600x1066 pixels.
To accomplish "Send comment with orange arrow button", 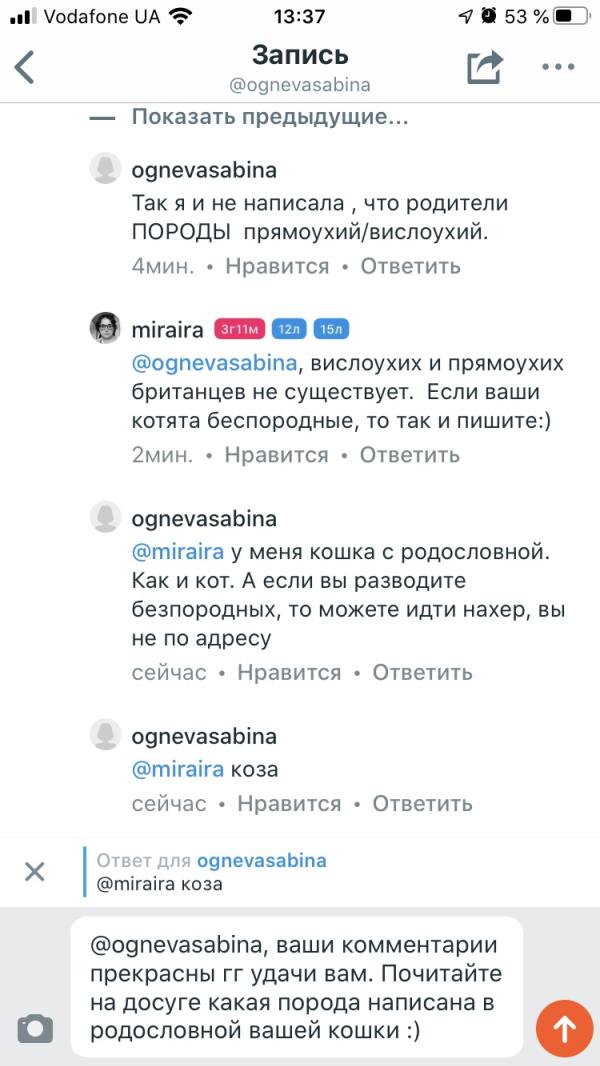I will tap(565, 1027).
